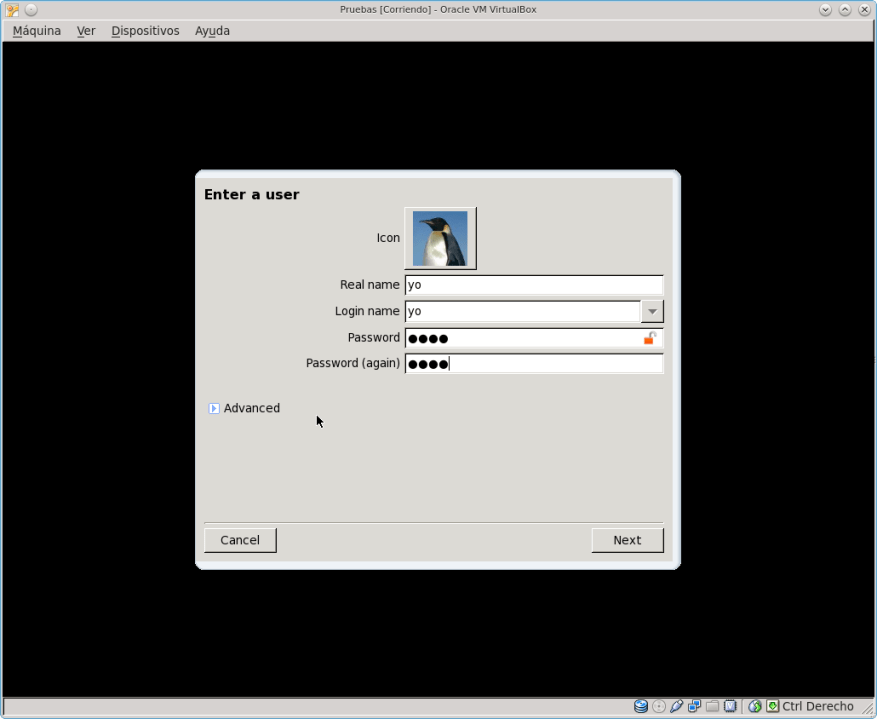Click the hard disk activity icon

click(641, 706)
